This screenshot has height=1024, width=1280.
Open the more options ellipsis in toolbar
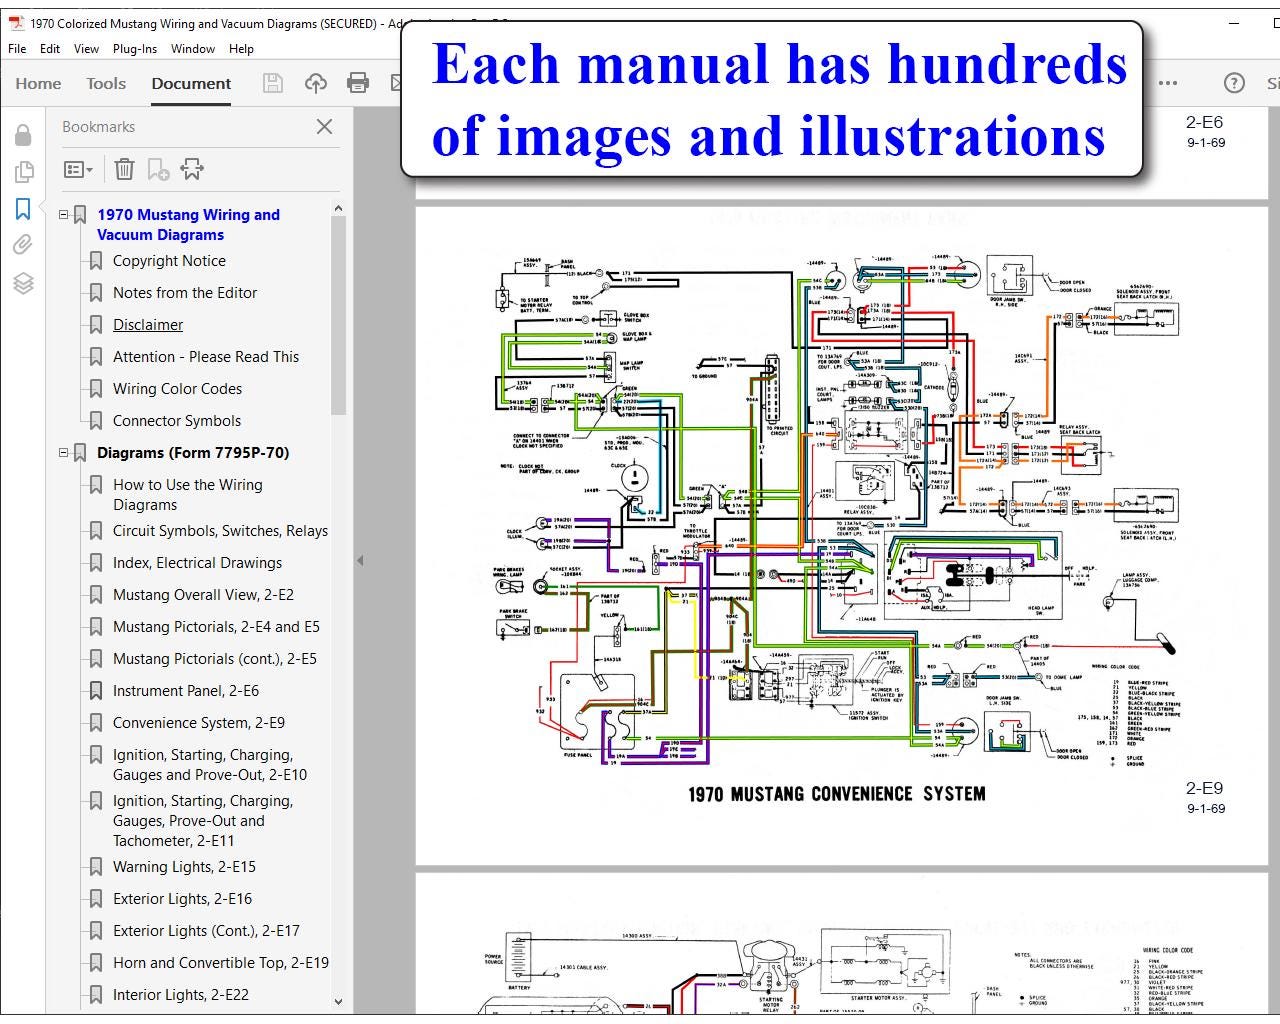coord(1168,83)
